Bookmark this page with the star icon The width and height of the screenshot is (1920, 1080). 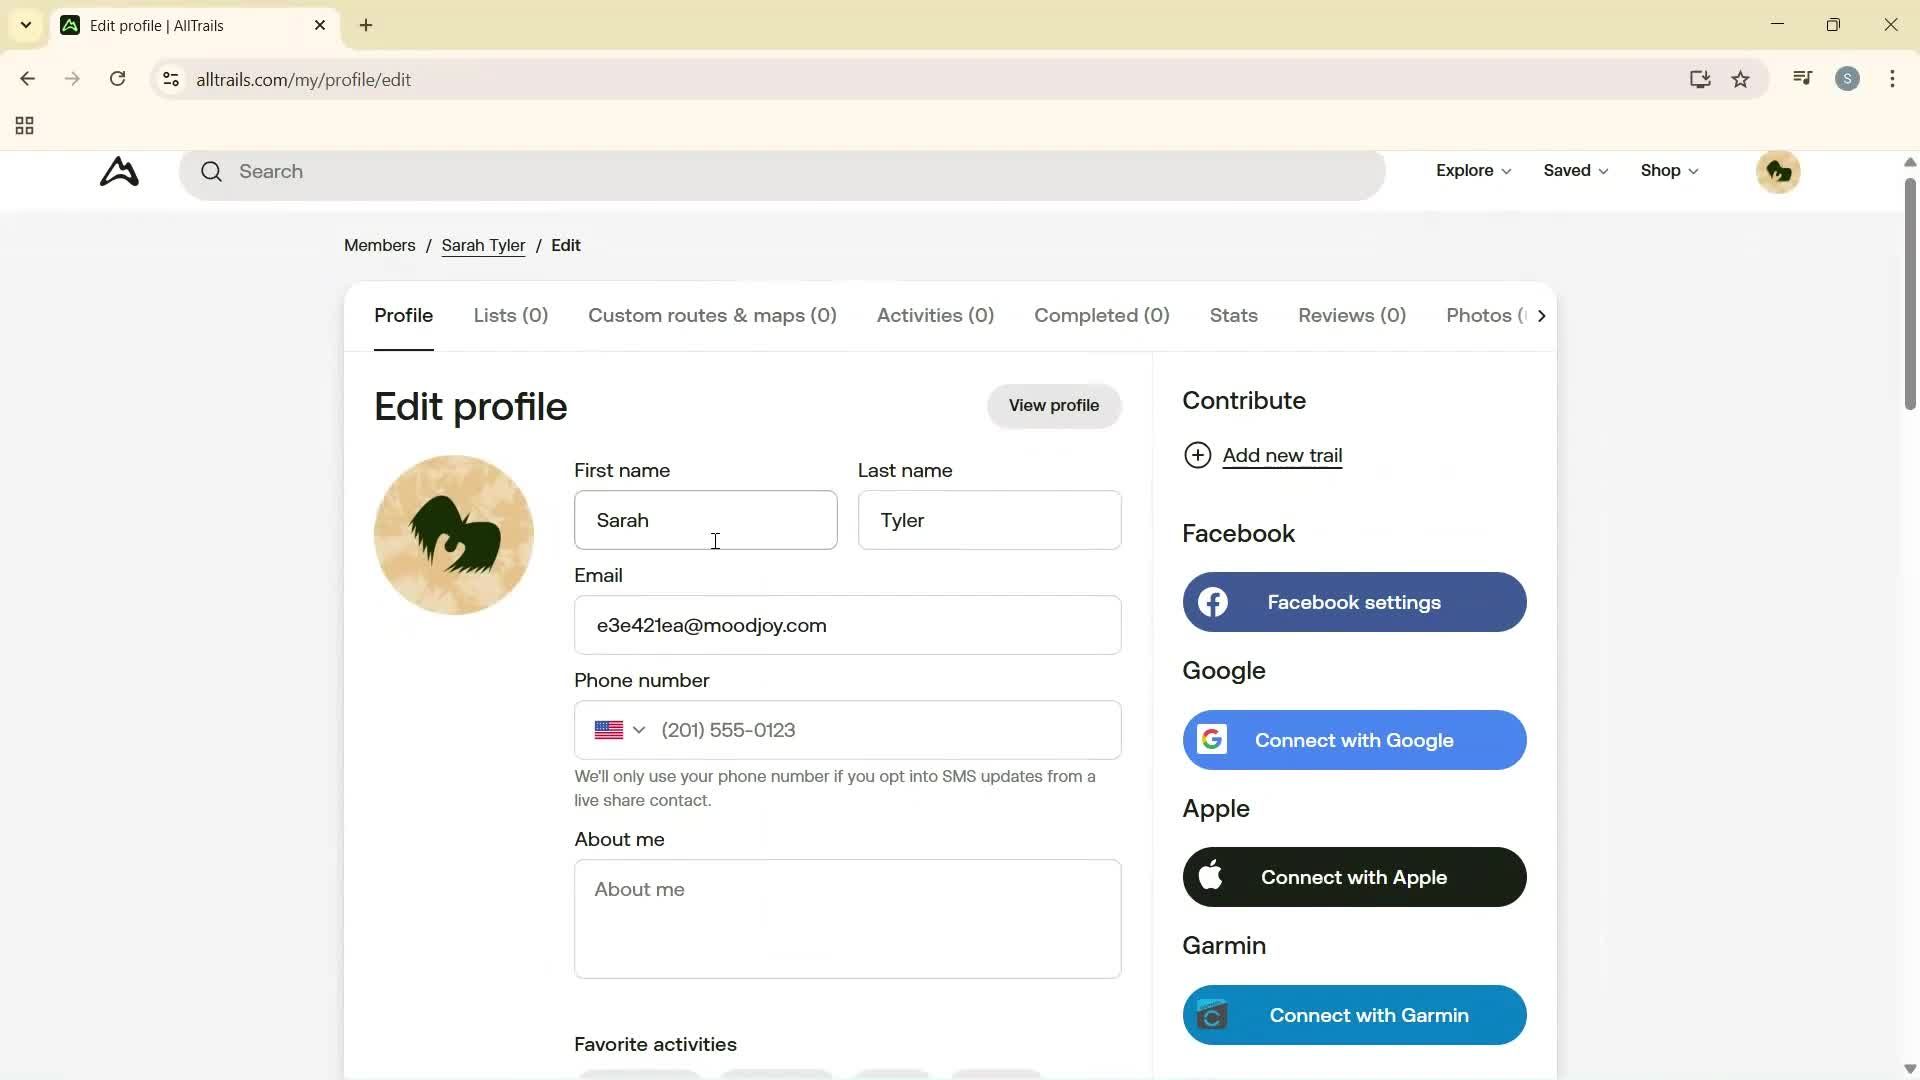point(1741,79)
